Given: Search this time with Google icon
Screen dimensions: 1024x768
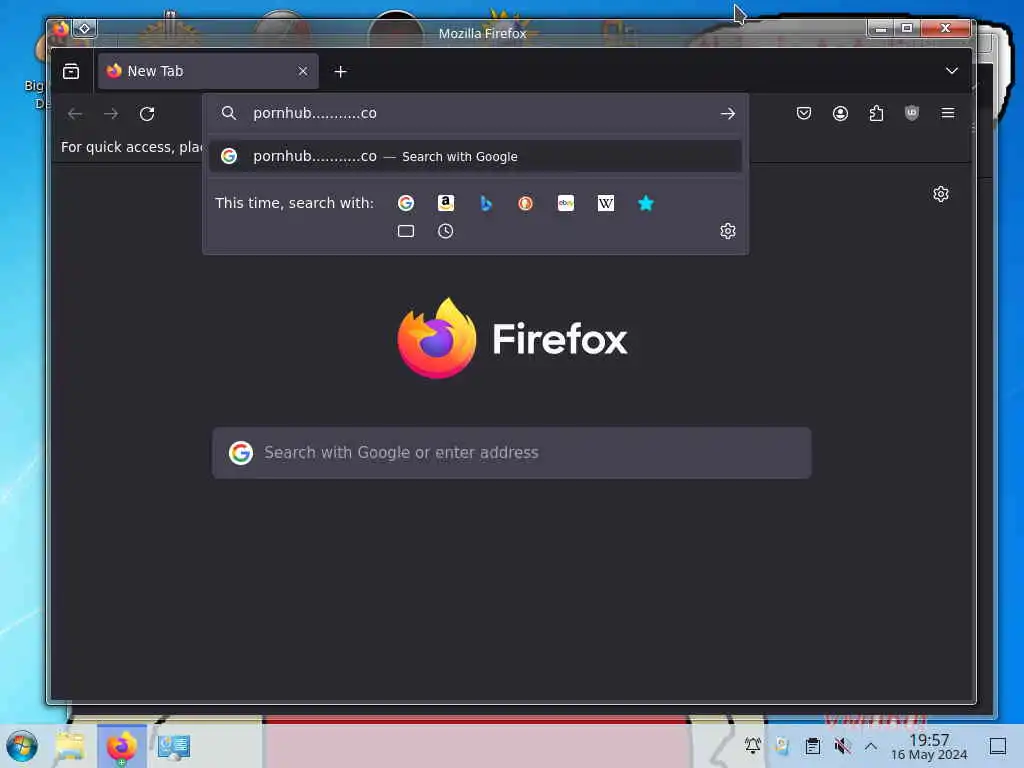Looking at the screenshot, I should (x=406, y=203).
